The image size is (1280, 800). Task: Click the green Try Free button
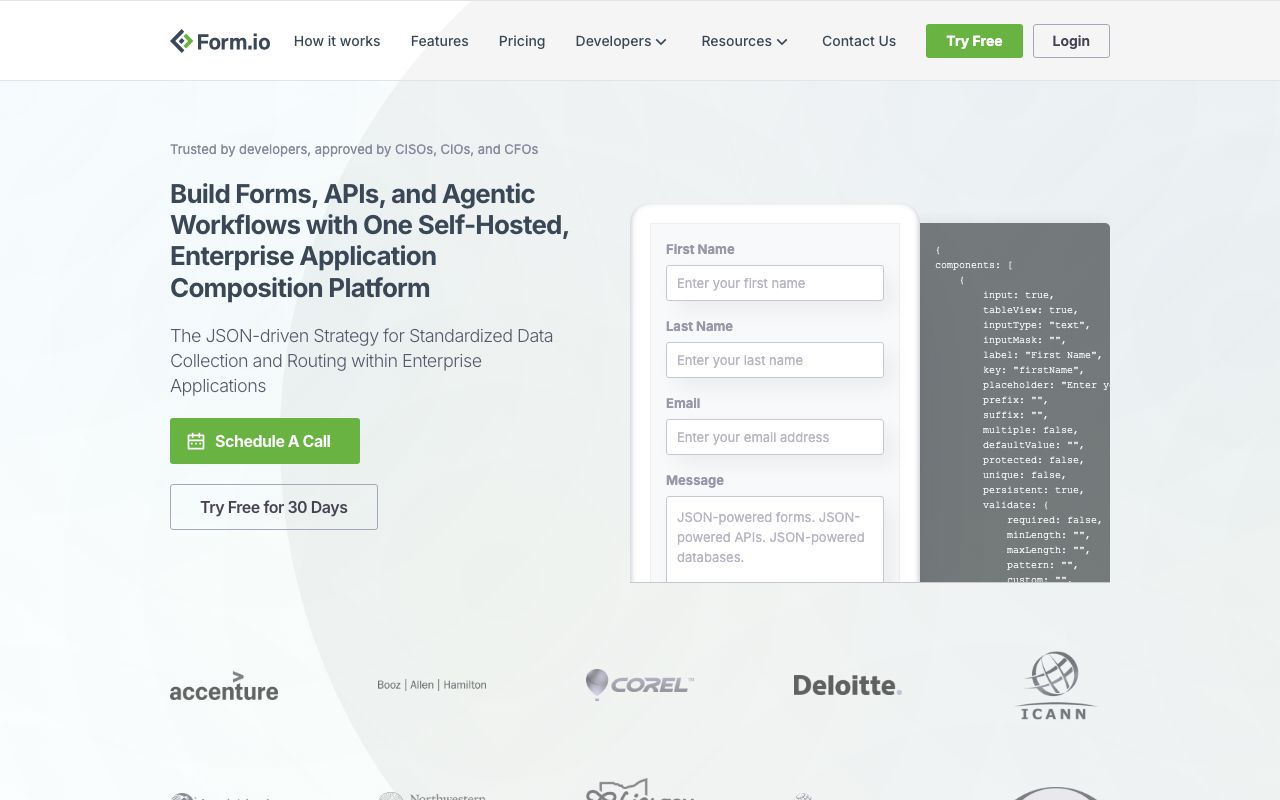pos(974,41)
